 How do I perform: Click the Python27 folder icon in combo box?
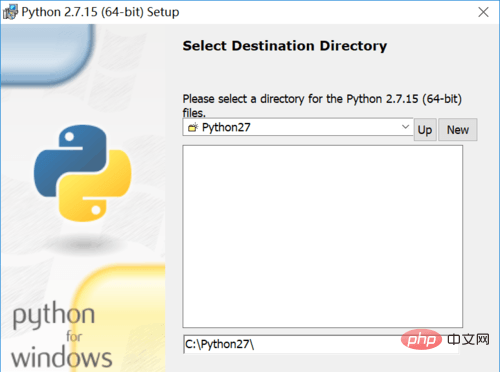[193, 127]
